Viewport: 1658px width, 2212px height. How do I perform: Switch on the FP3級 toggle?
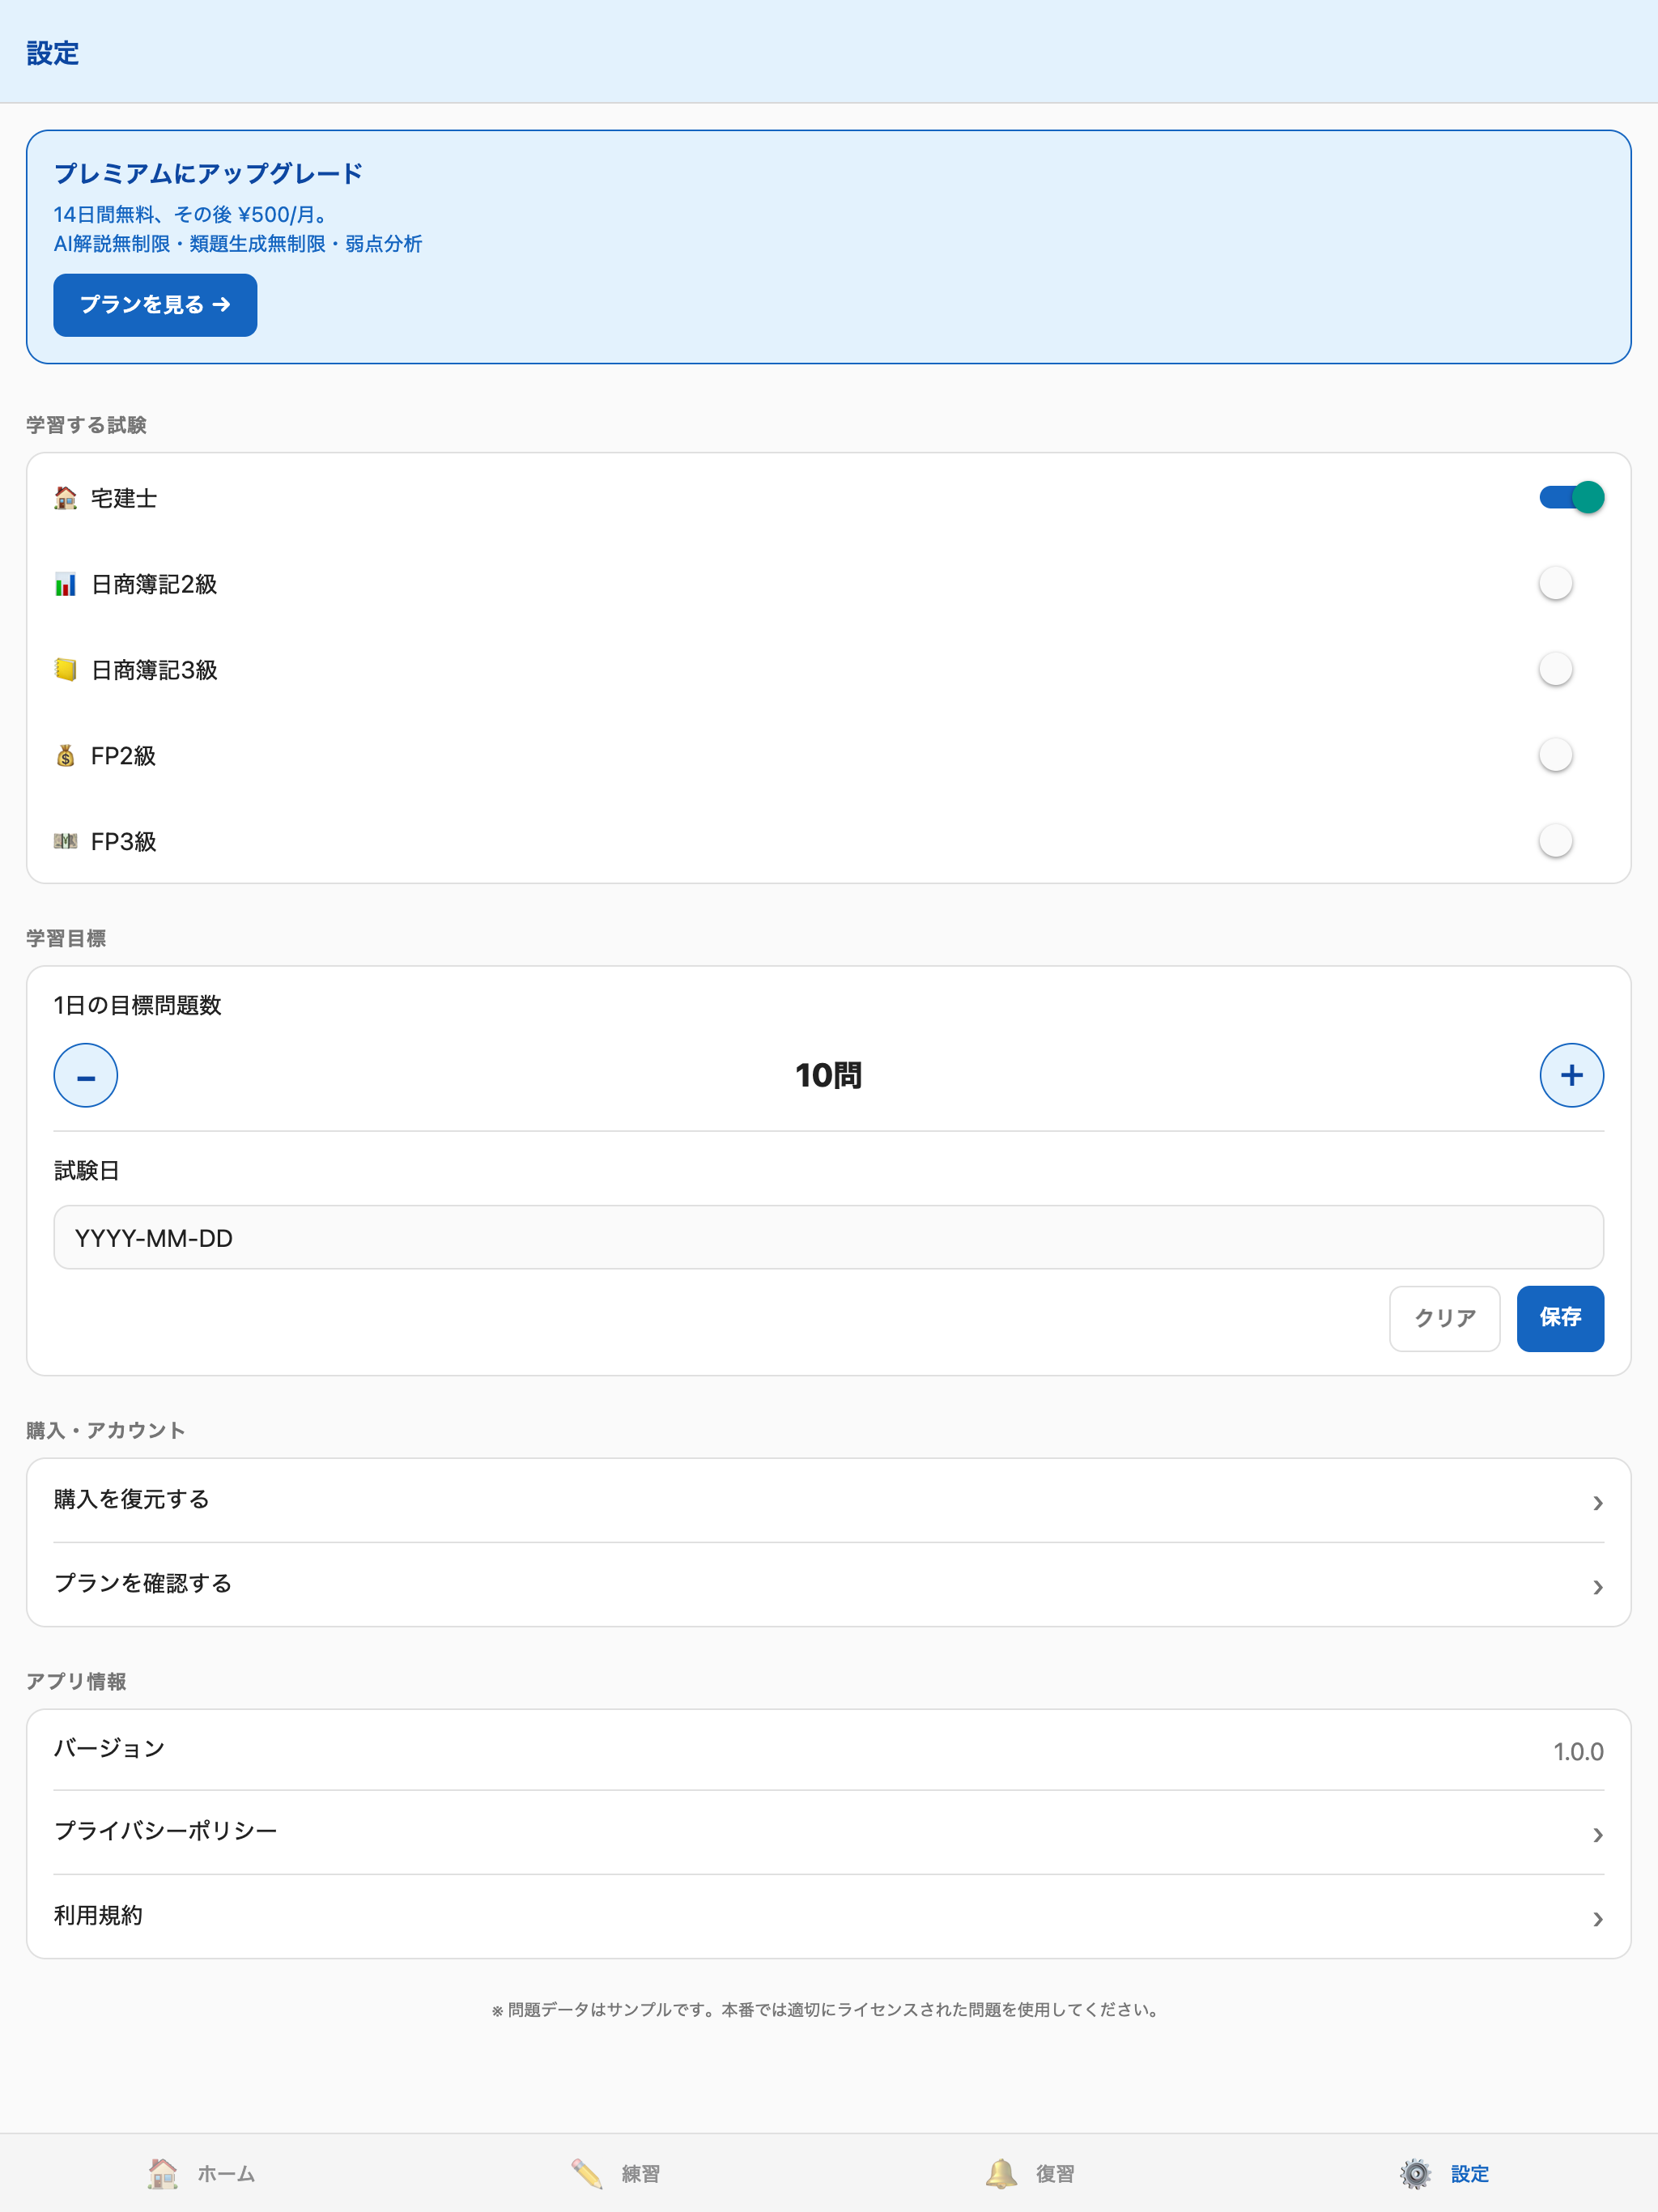click(x=1571, y=841)
